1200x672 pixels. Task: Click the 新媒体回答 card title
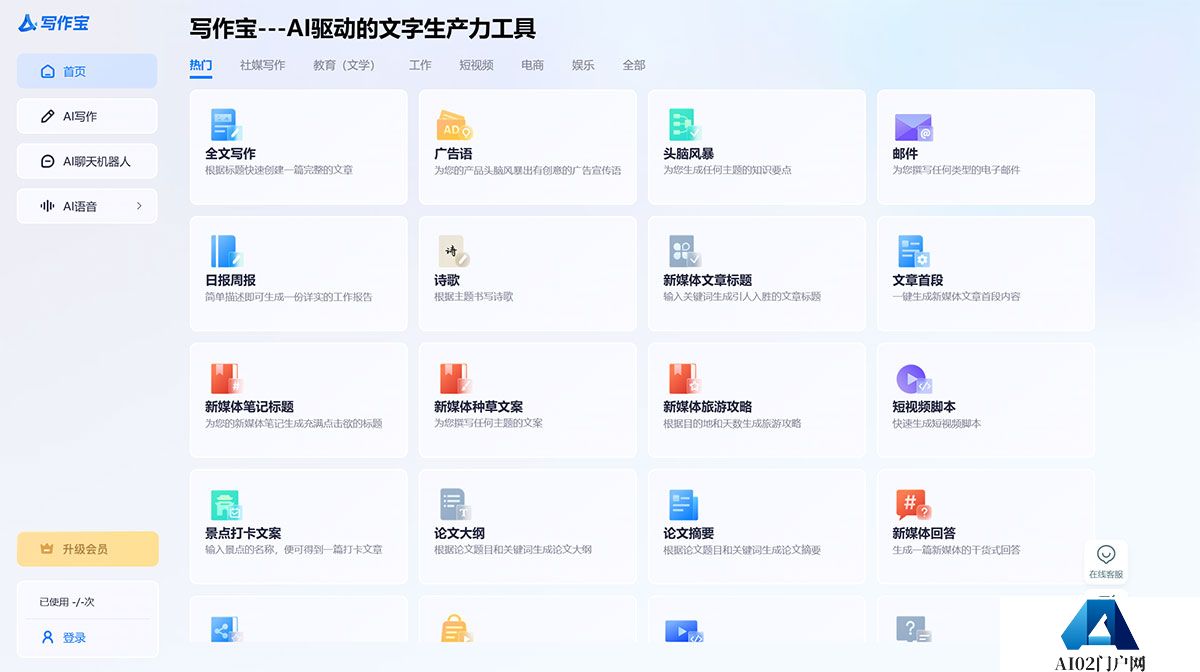tap(924, 533)
